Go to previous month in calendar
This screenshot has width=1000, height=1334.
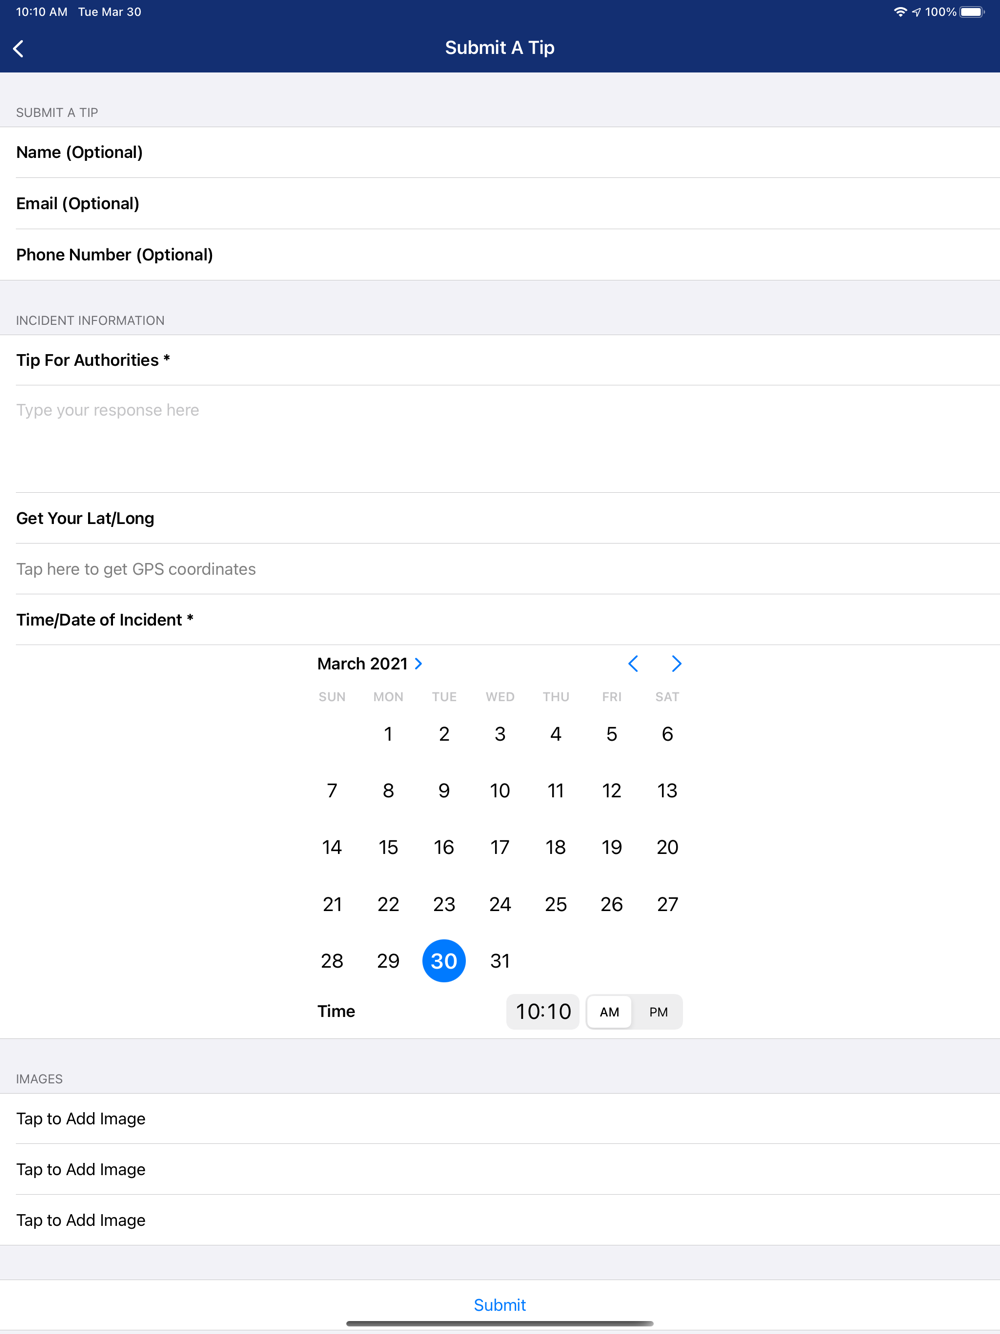coord(633,664)
